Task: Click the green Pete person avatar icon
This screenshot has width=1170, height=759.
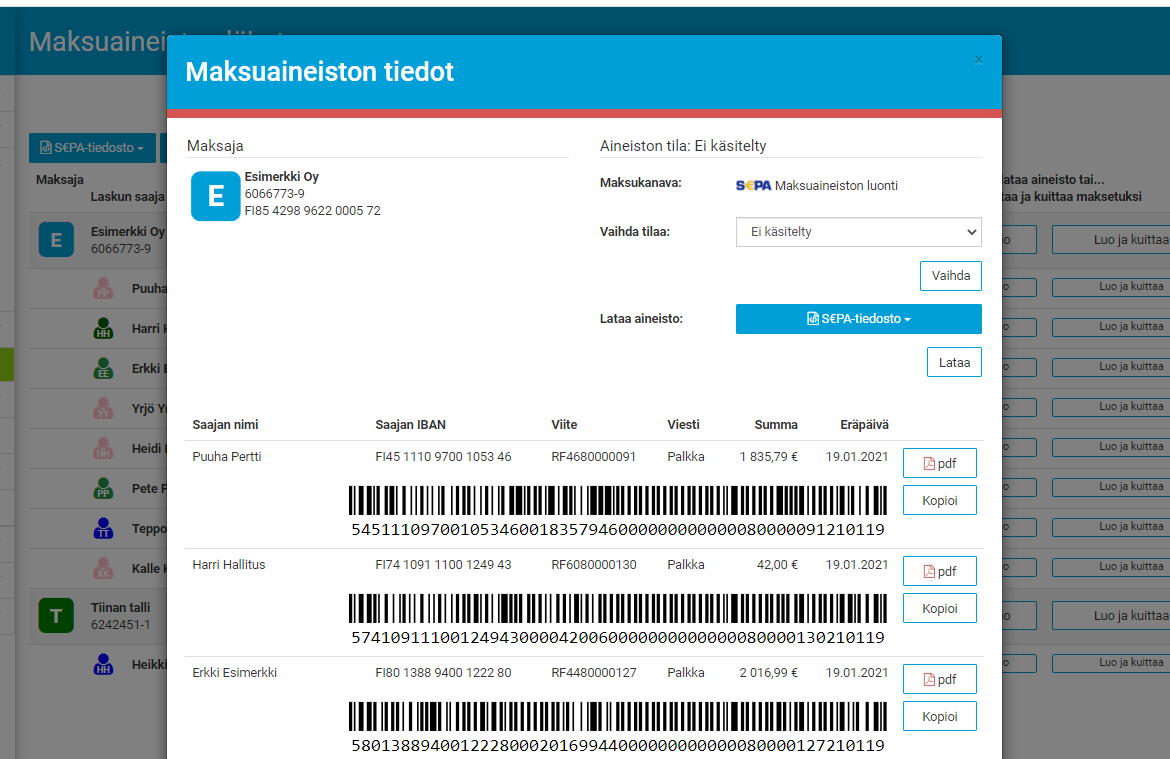Action: click(102, 488)
